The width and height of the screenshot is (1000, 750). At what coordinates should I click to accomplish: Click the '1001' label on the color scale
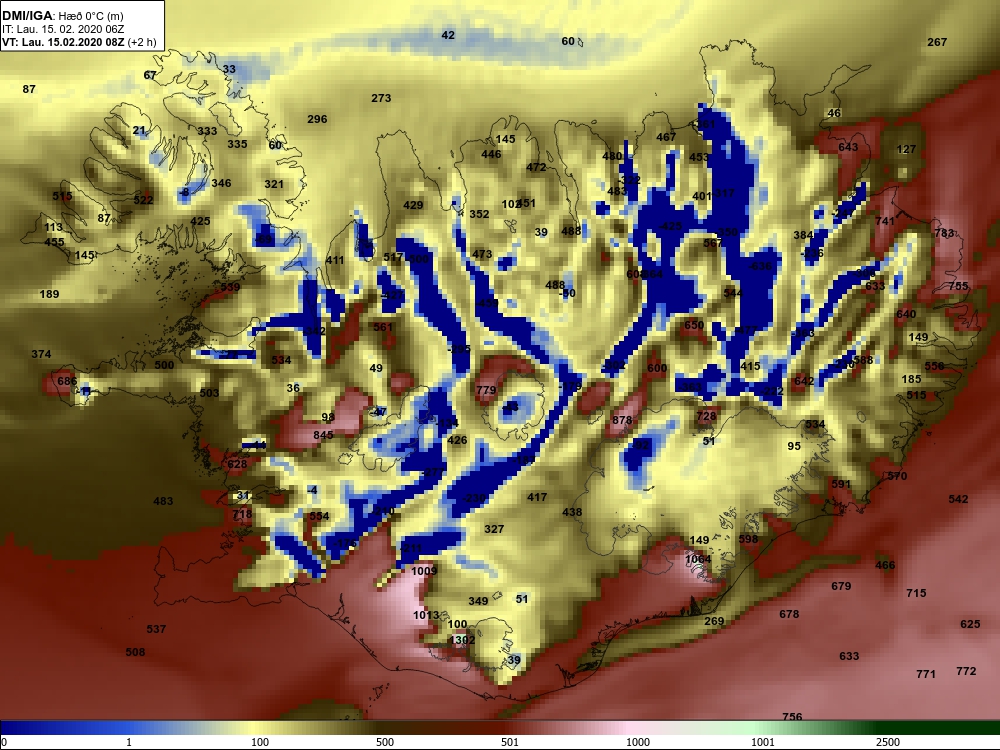point(763,742)
